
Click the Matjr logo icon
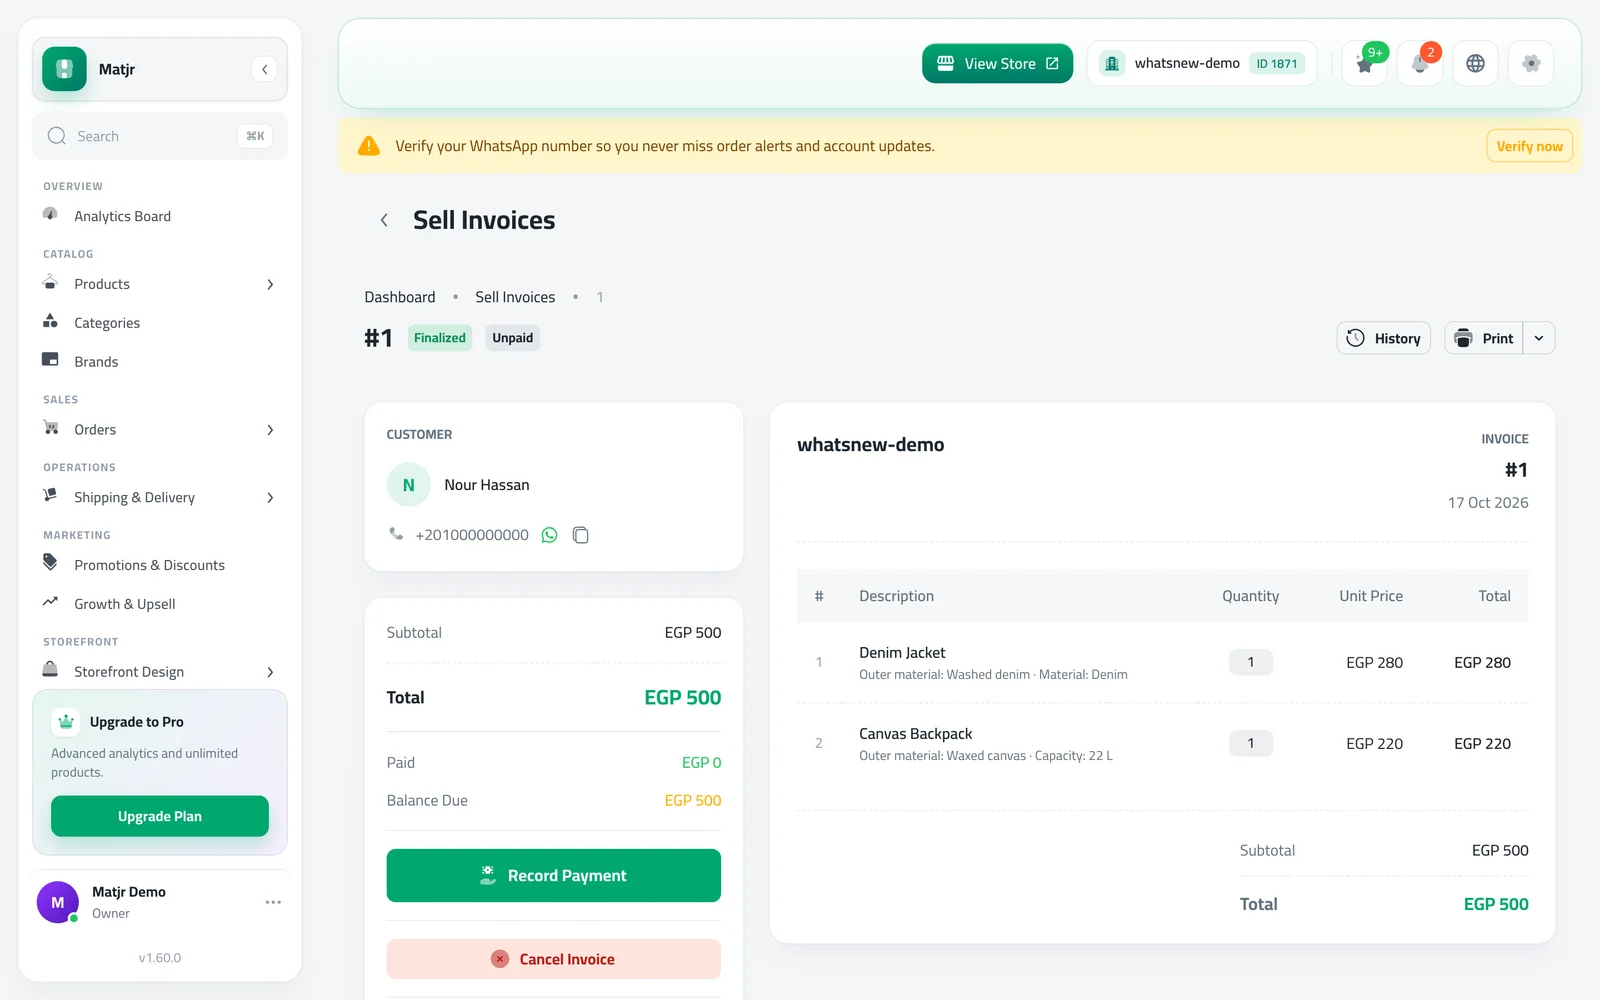(x=65, y=69)
